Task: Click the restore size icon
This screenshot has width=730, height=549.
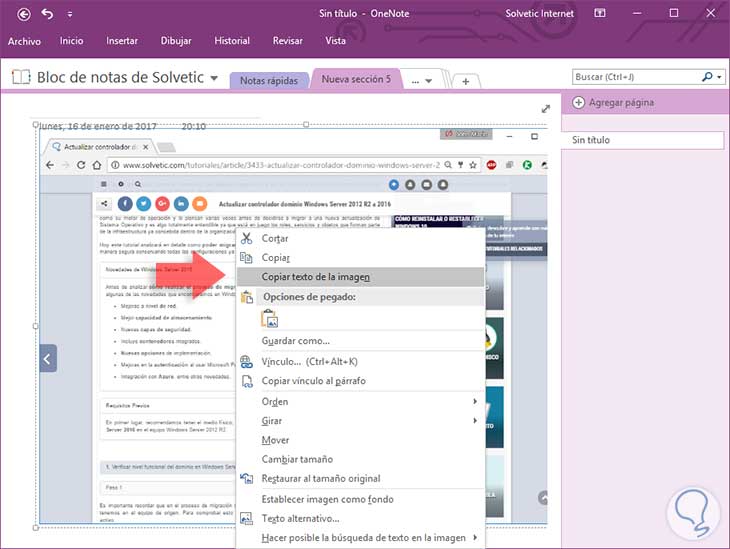Action: [x=246, y=478]
